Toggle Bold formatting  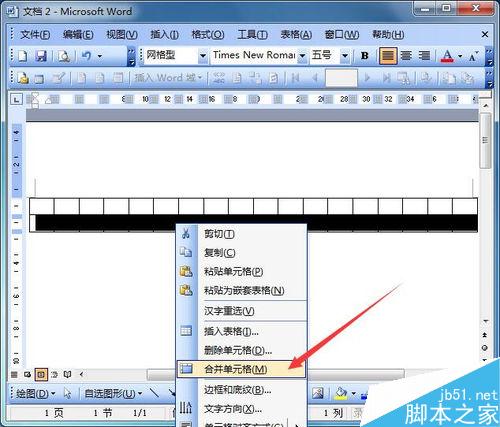tap(365, 56)
